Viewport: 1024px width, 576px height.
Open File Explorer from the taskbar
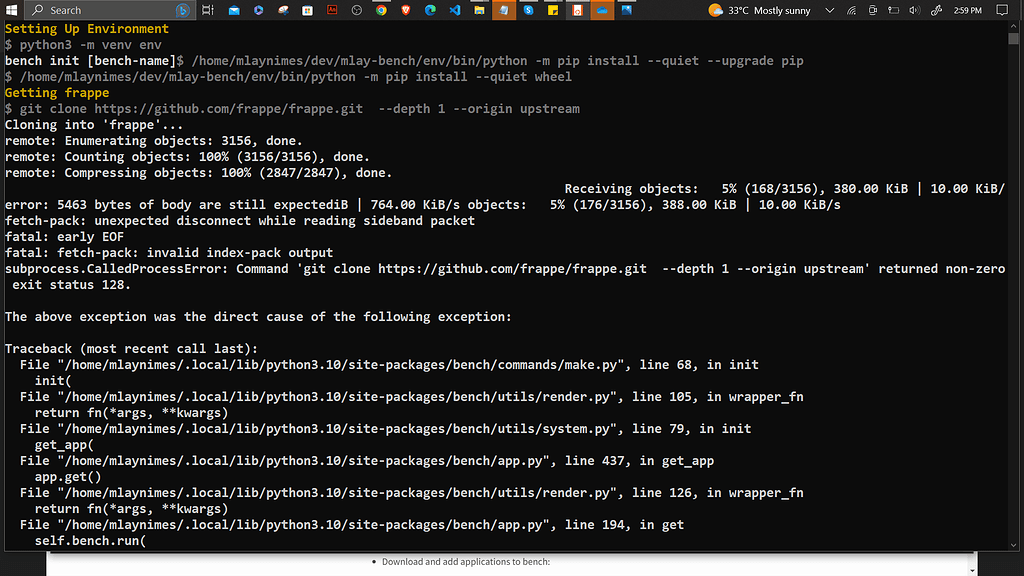(480, 9)
